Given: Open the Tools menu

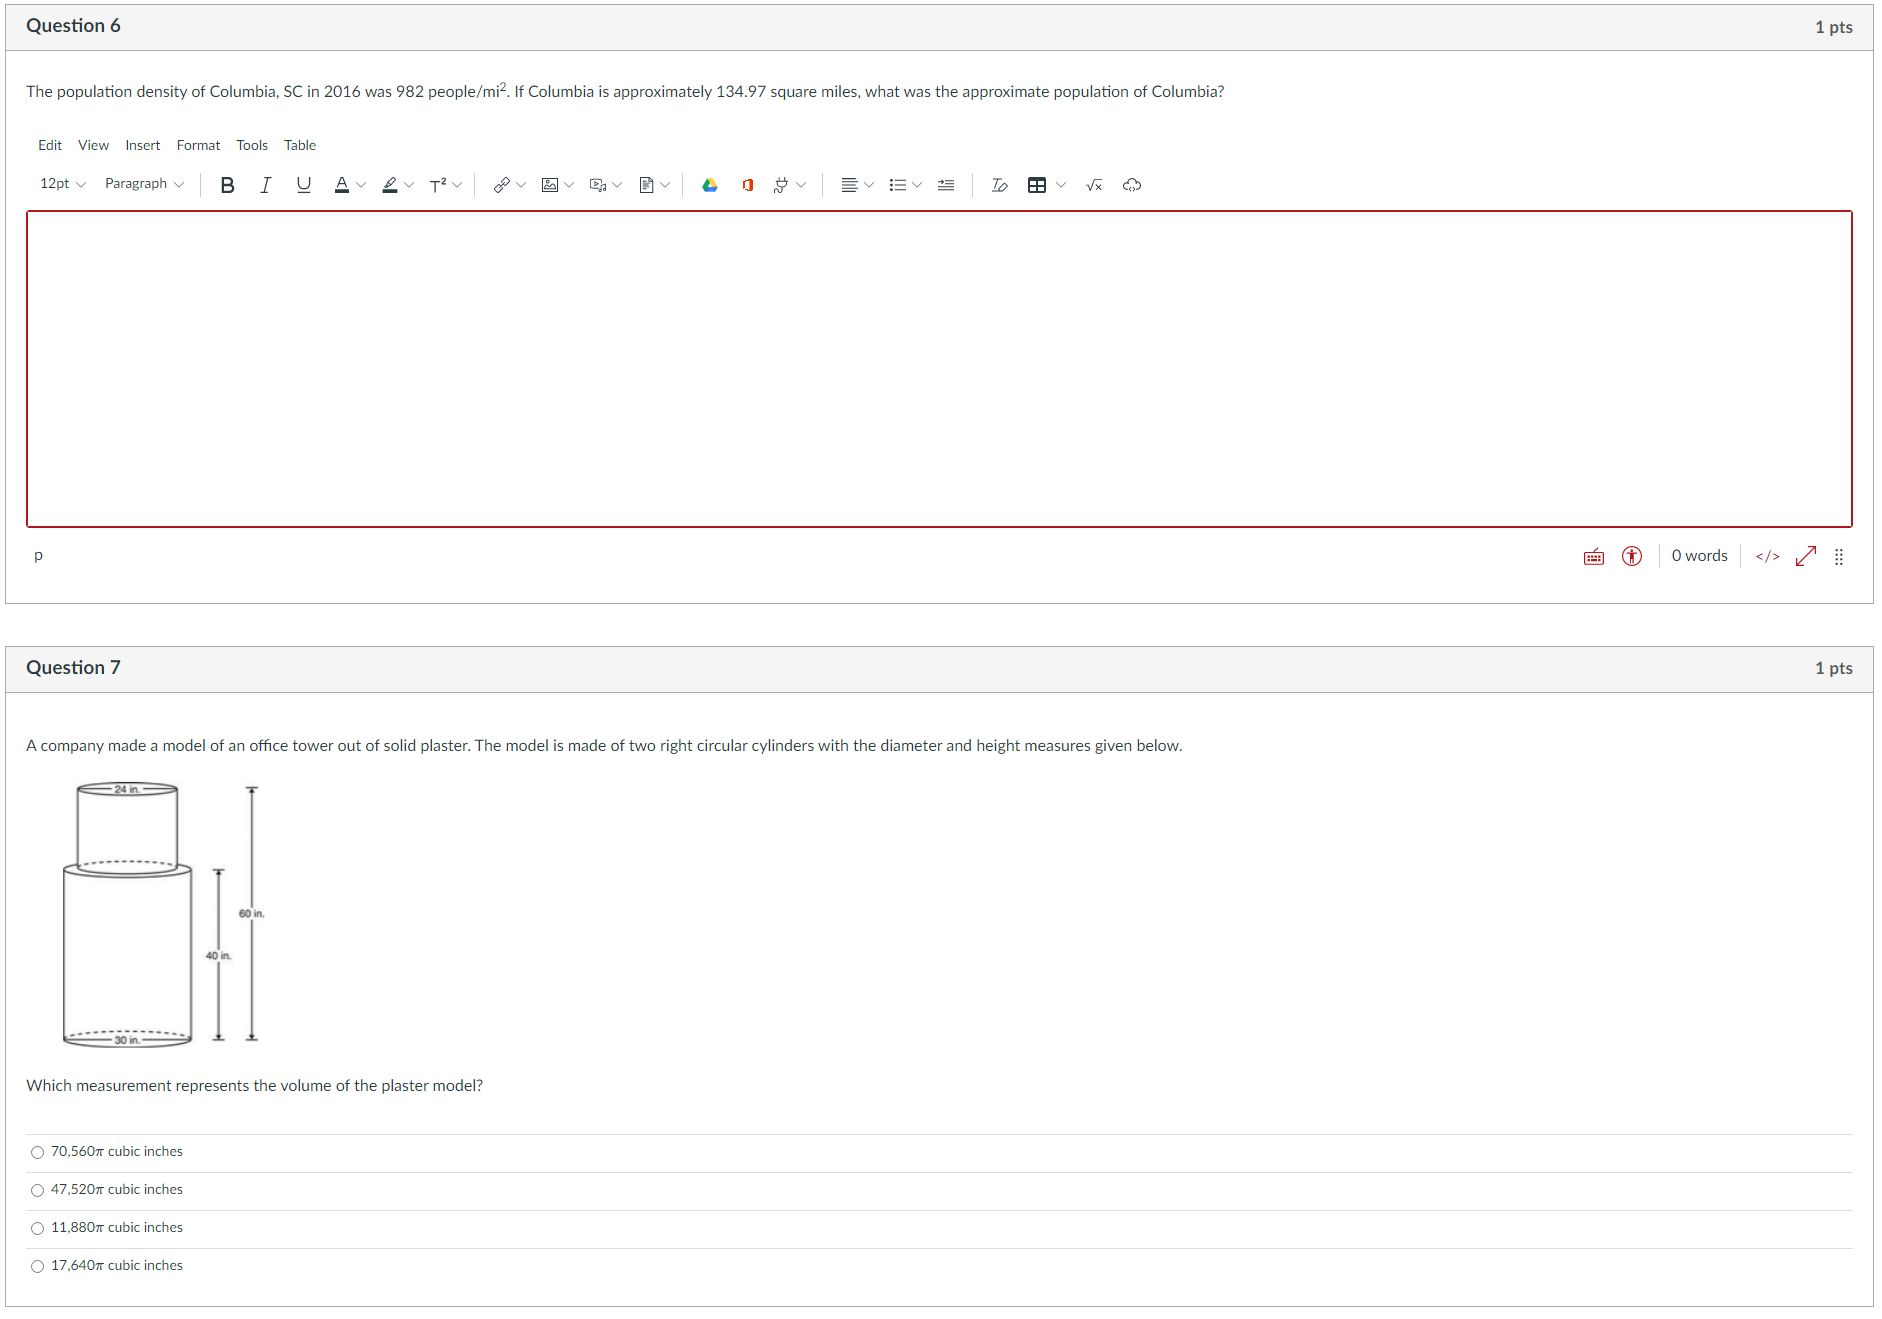Looking at the screenshot, I should [x=252, y=145].
